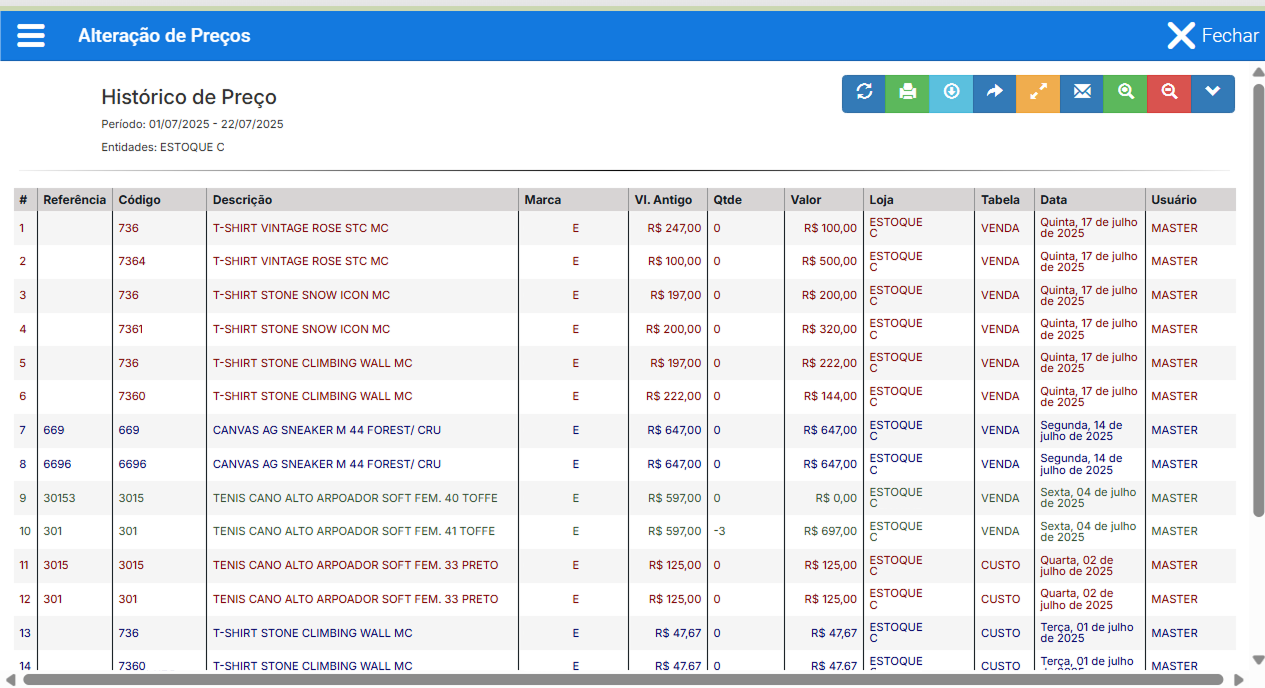Sort by the Descrição column header
This screenshot has width=1265, height=688.
242,200
